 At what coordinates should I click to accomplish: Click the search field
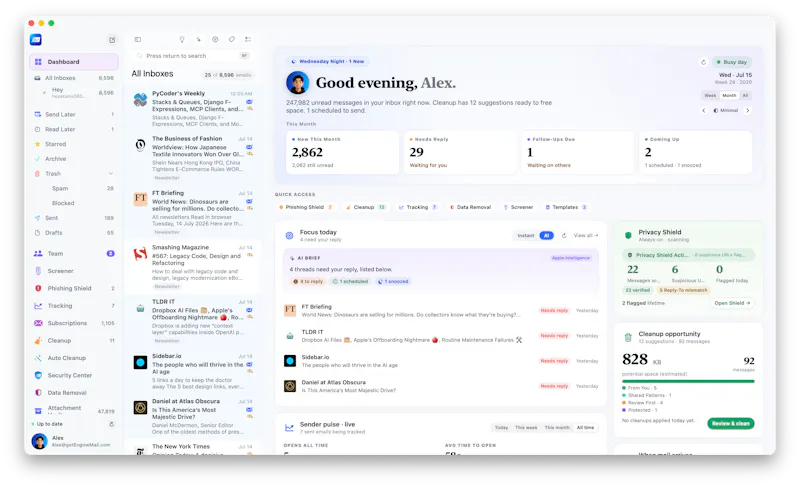coord(193,56)
